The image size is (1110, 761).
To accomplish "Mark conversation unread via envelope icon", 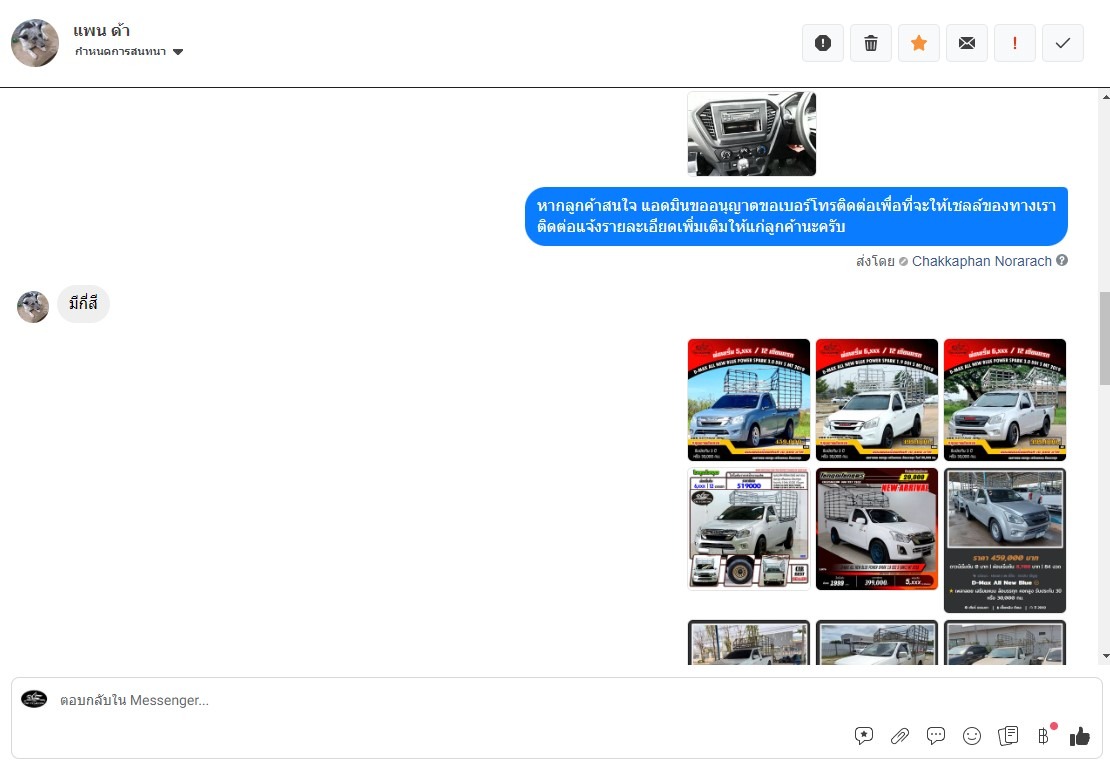I will pos(967,43).
